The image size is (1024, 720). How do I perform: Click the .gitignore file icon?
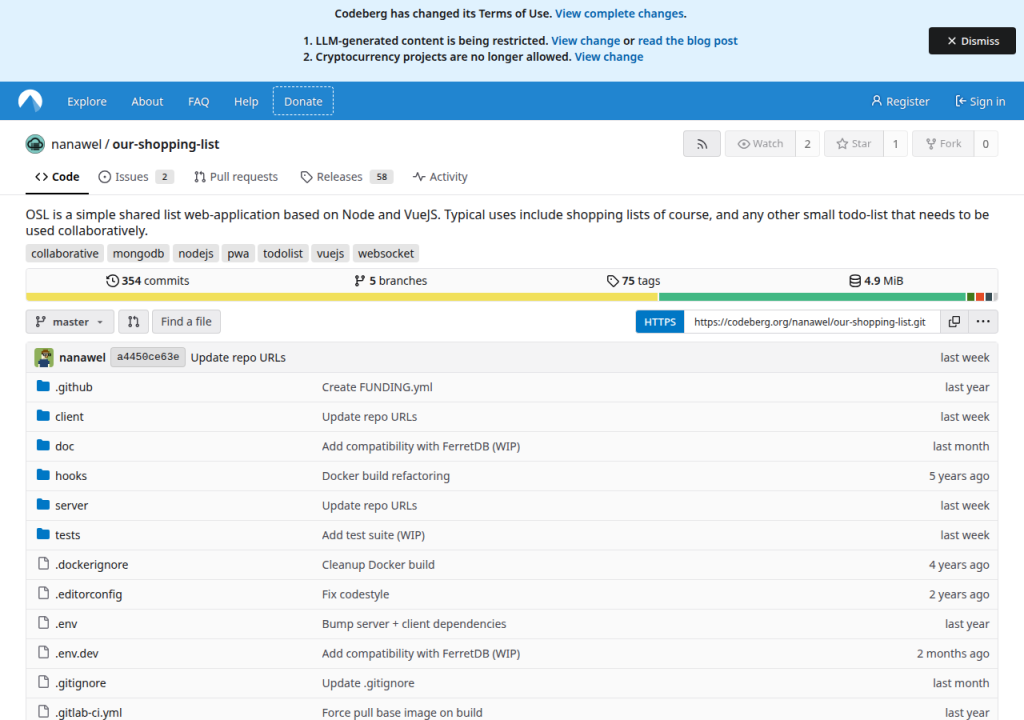pyautogui.click(x=43, y=682)
